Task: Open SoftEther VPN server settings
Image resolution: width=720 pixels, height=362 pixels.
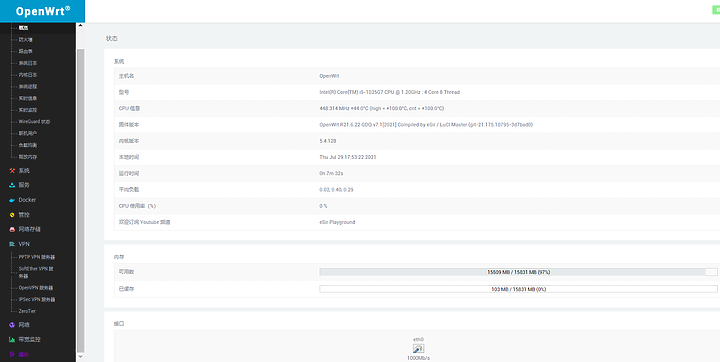Action: 36,272
